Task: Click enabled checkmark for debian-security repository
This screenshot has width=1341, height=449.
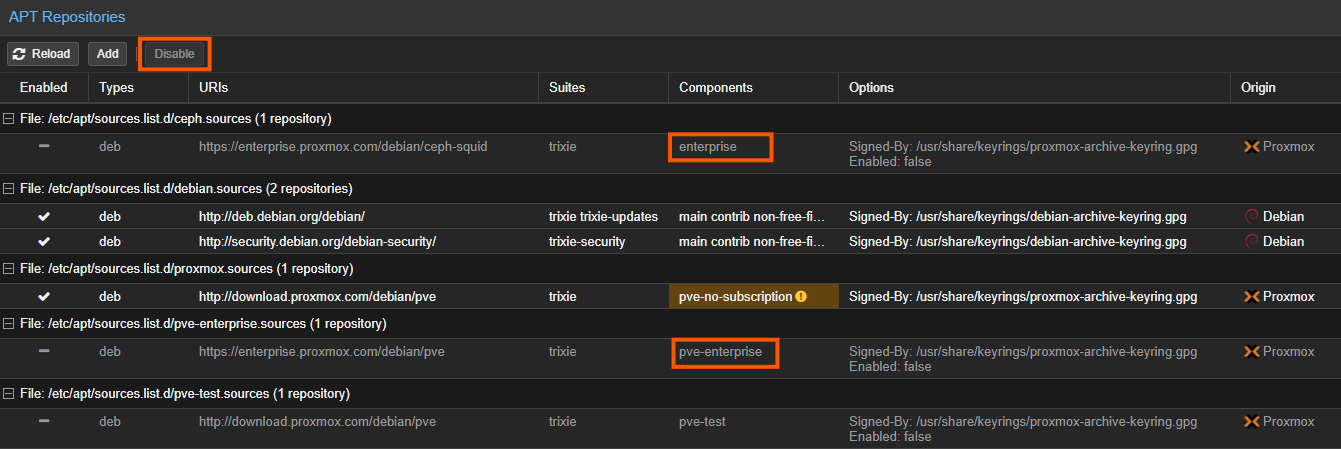Action: 44,242
